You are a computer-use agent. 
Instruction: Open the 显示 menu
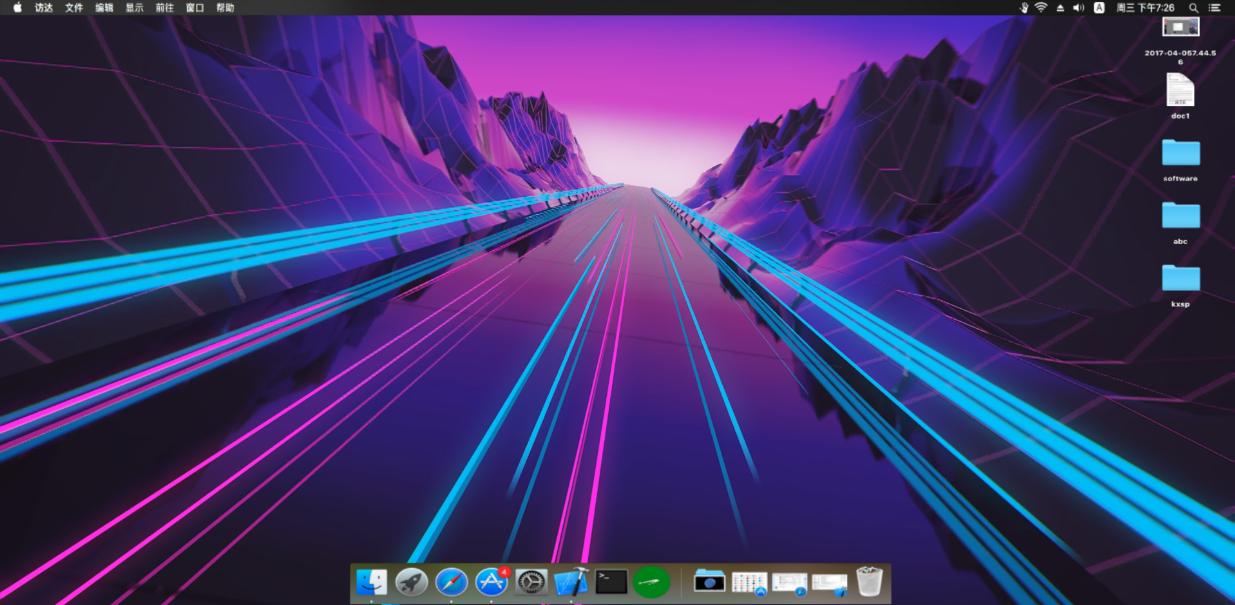click(x=134, y=7)
